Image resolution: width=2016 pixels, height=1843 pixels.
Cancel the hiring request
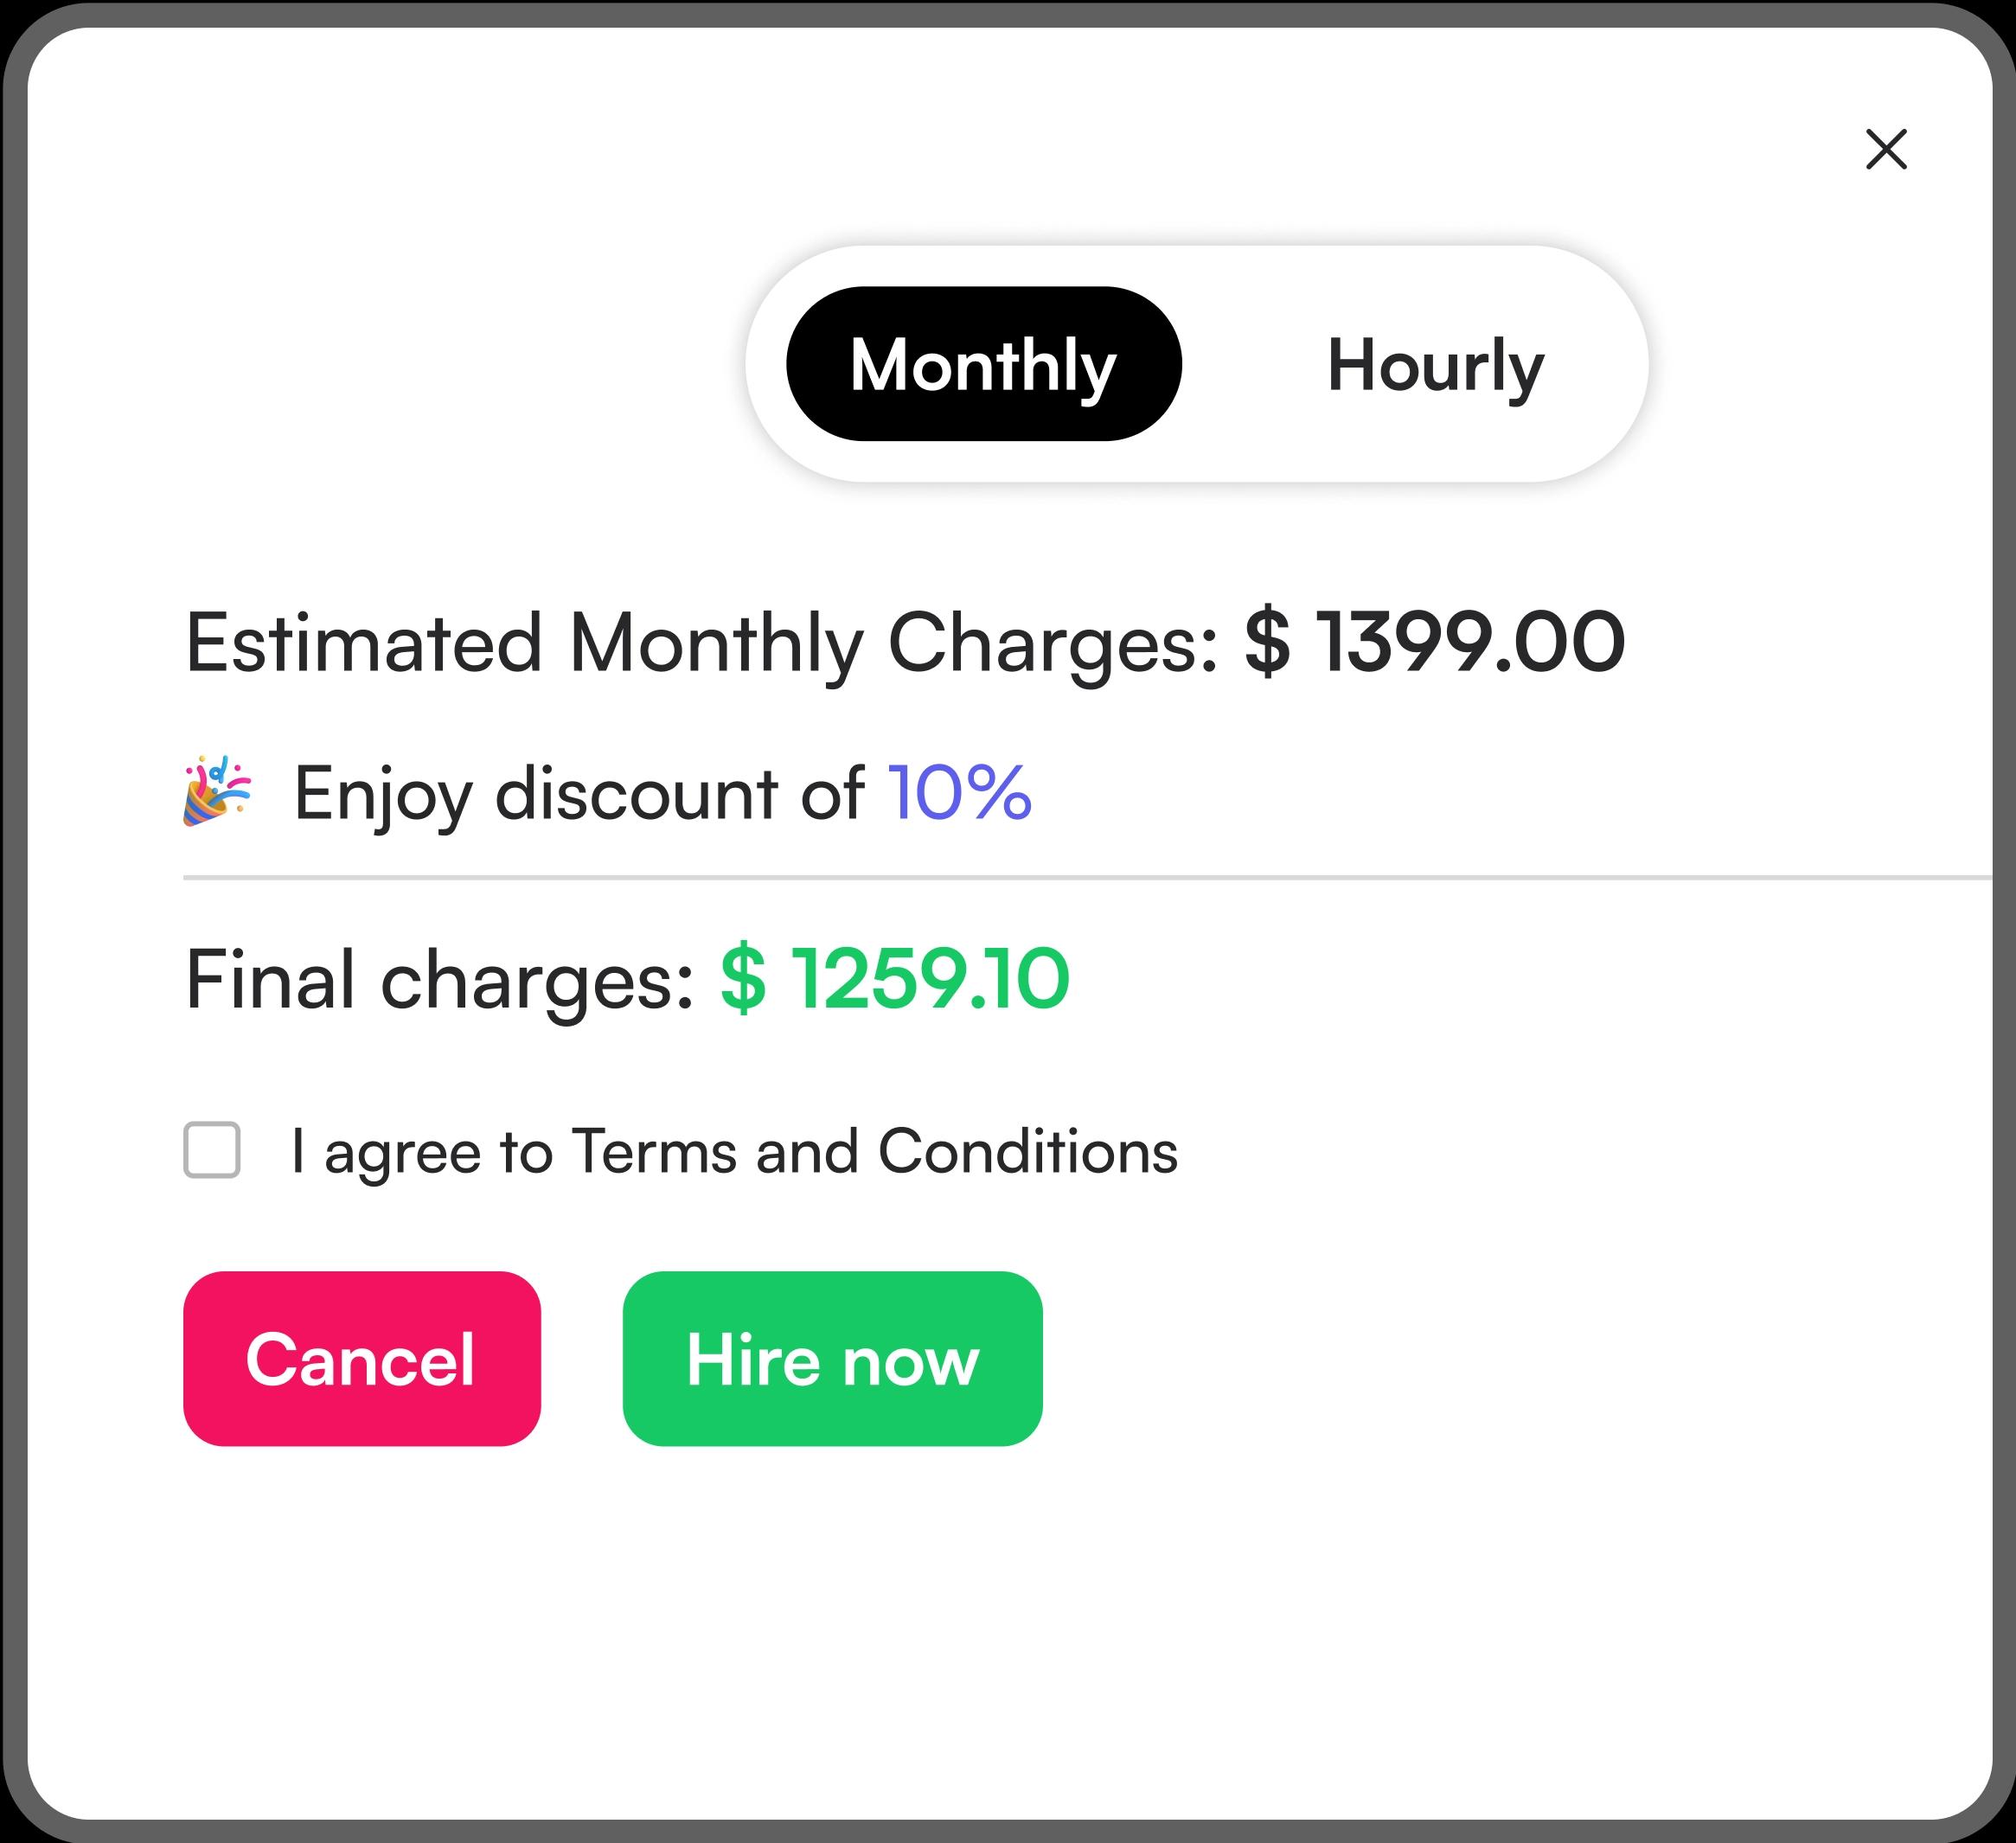click(x=362, y=1359)
